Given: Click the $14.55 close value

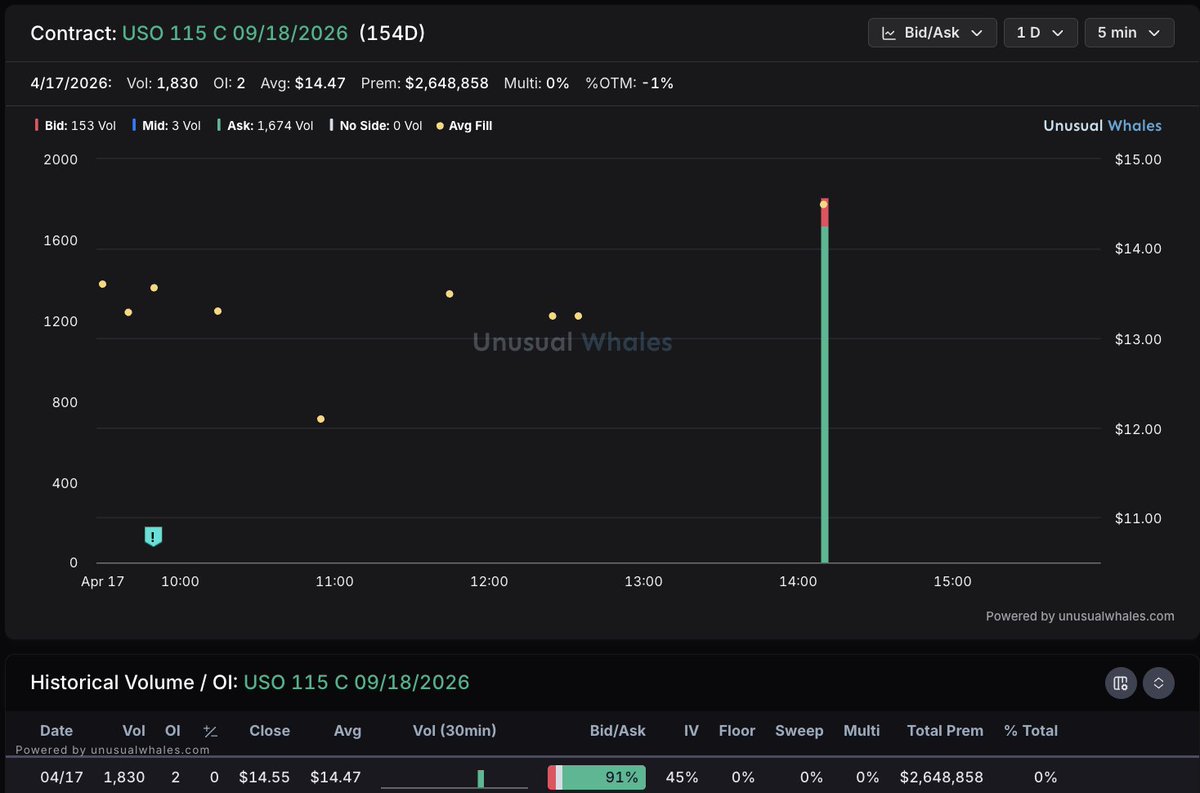Looking at the screenshot, I should click(x=265, y=777).
